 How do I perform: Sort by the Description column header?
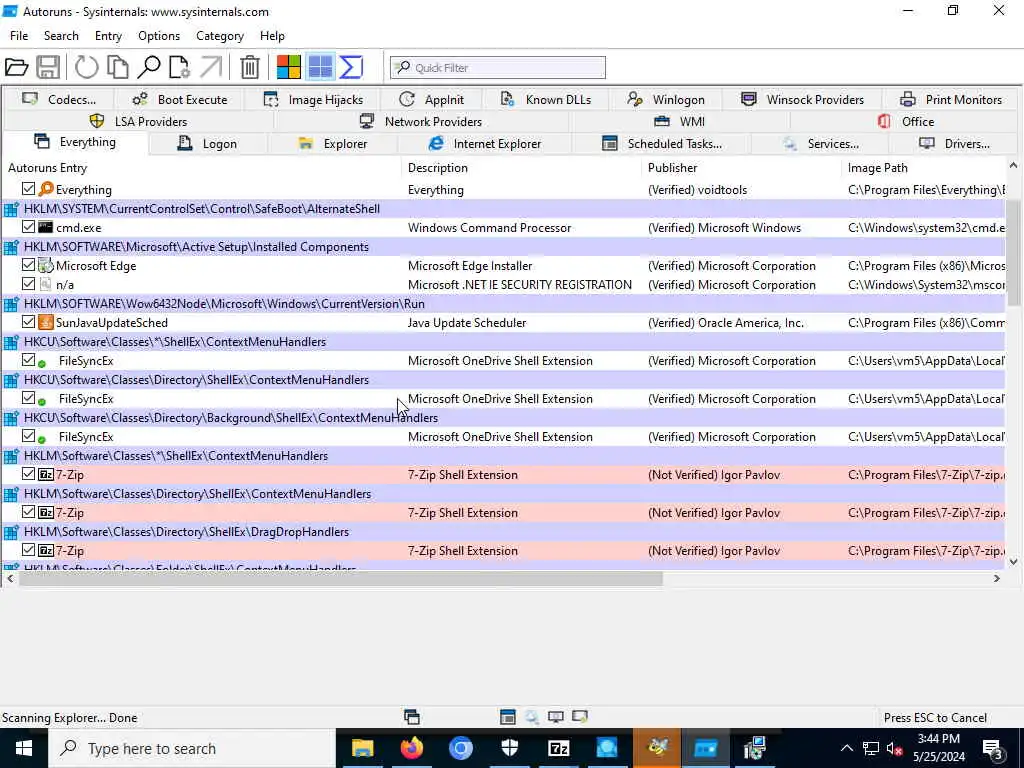coord(521,168)
